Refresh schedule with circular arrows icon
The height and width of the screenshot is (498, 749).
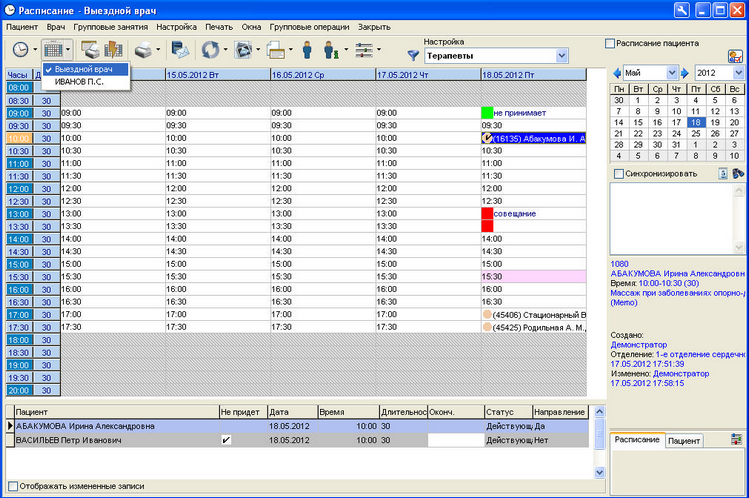coord(210,50)
